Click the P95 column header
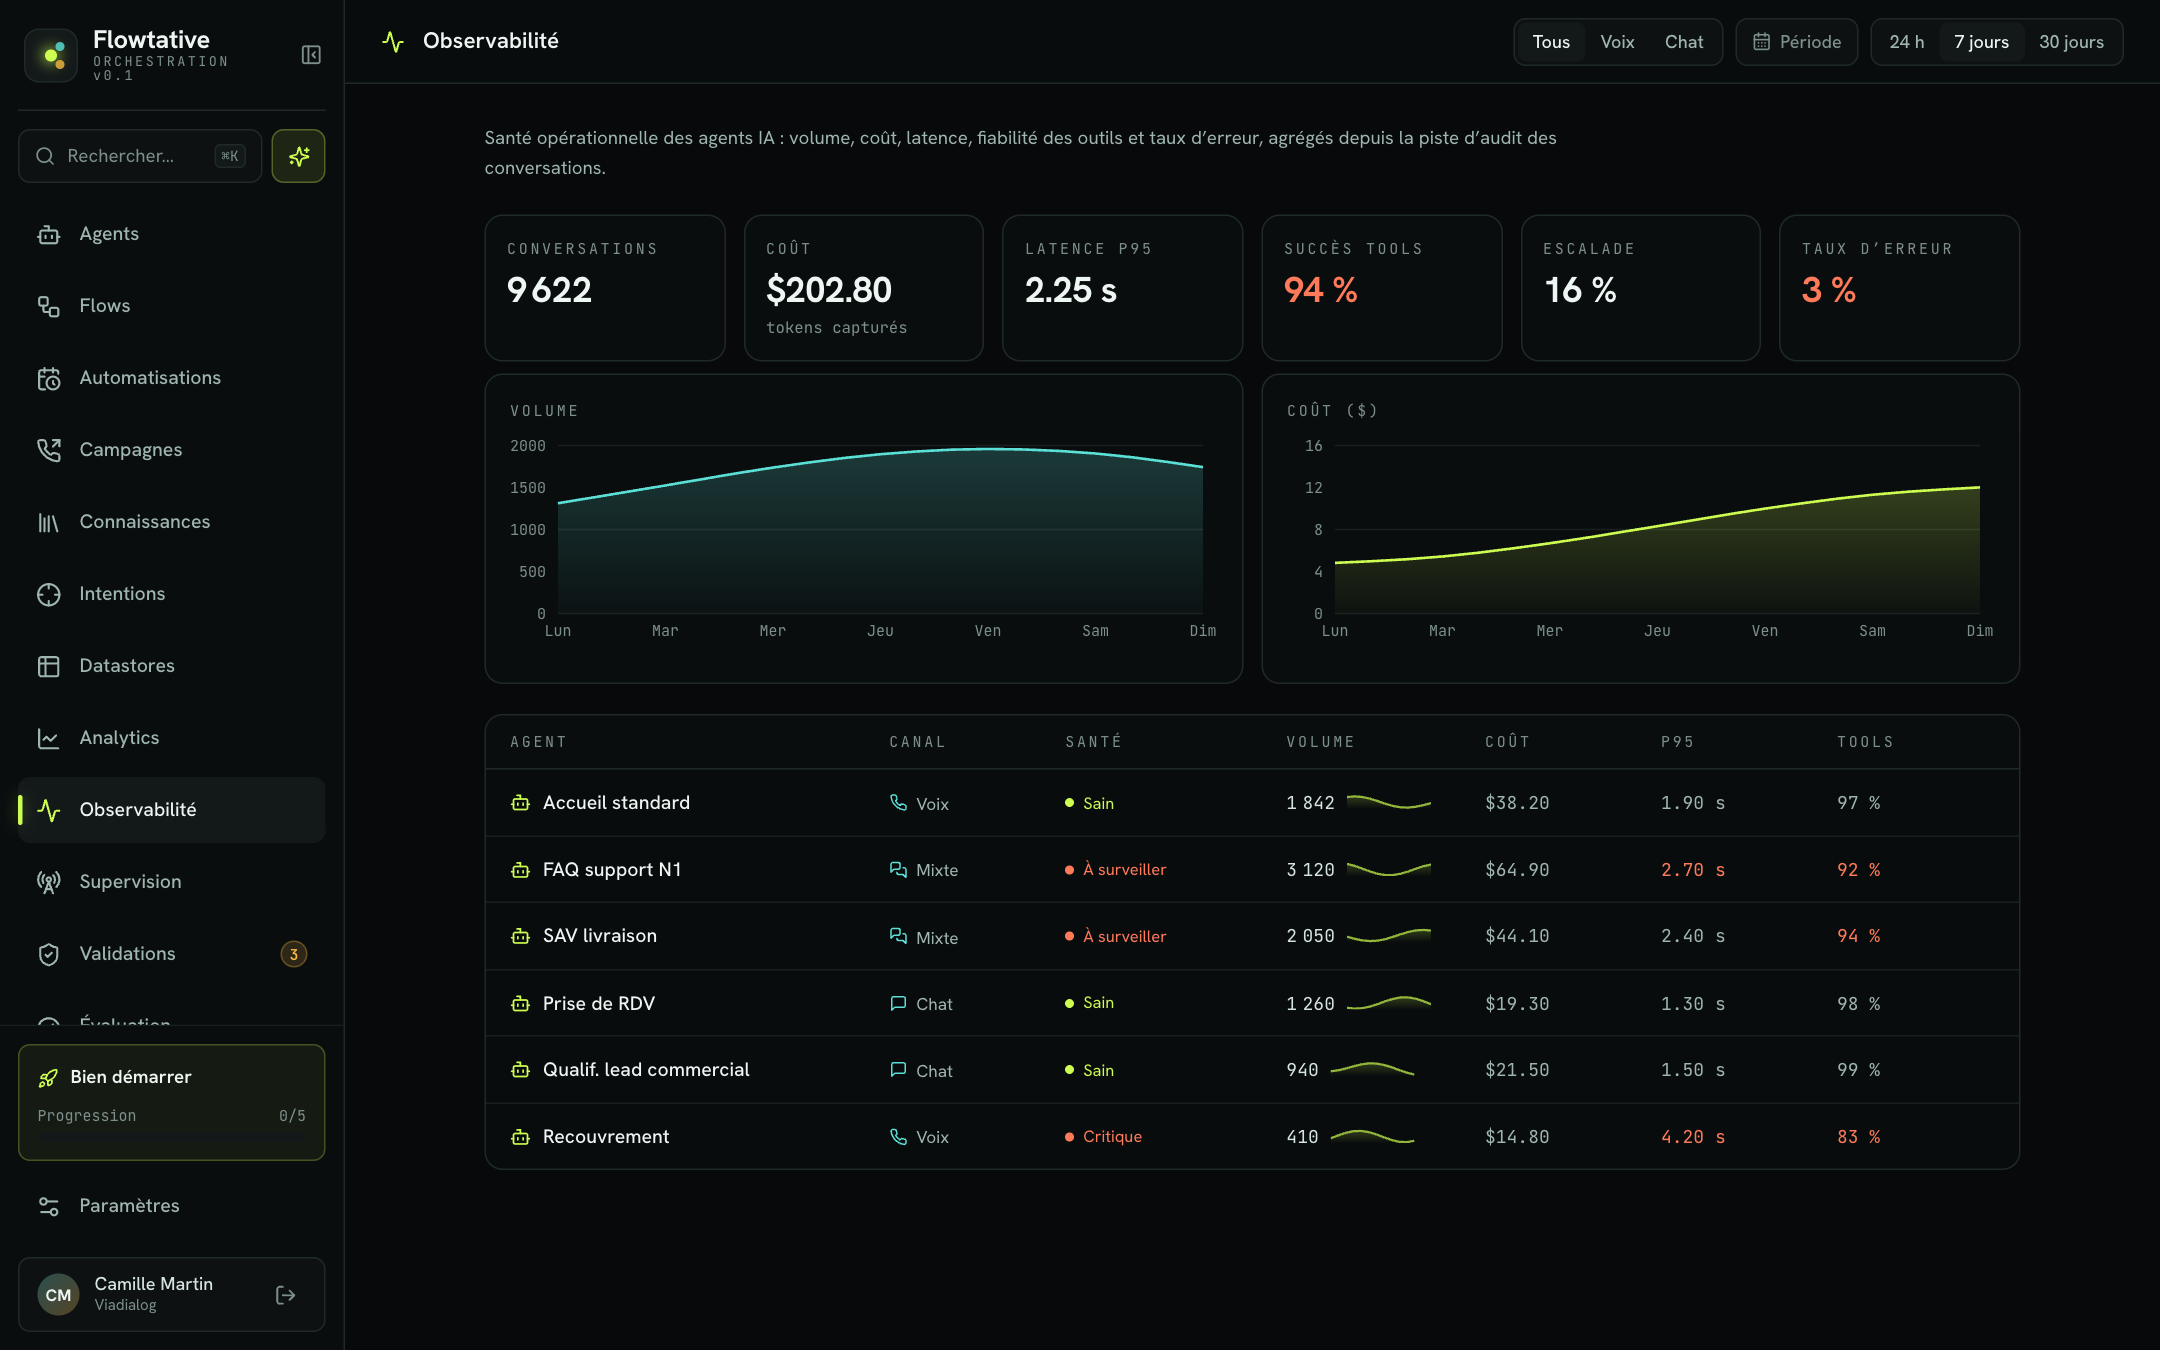Screen dimensions: 2160x1350 coord(1677,742)
